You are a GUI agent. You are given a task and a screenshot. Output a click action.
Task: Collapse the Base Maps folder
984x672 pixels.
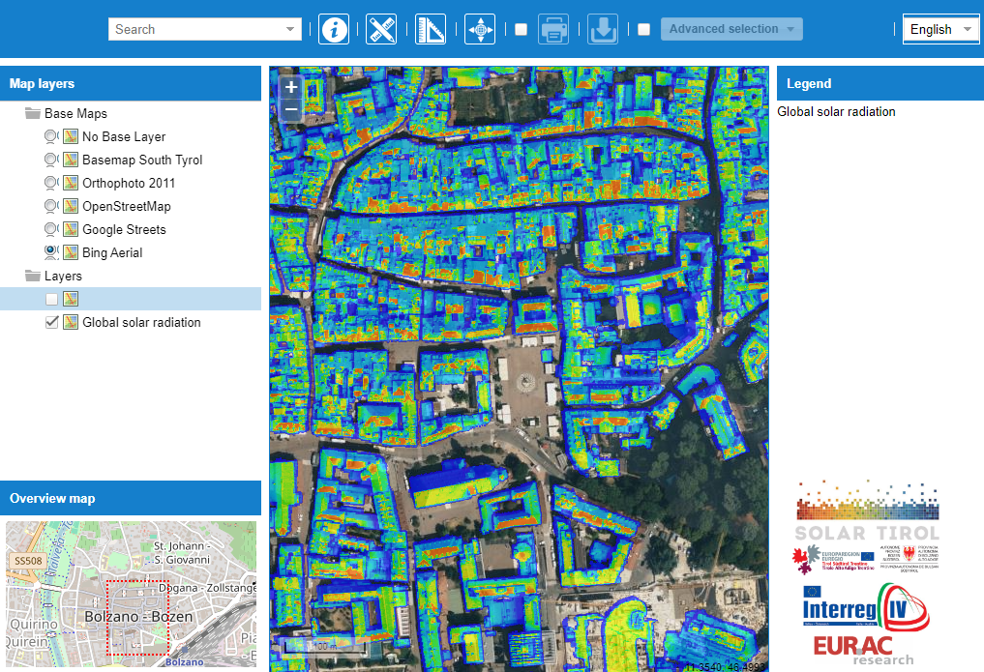[x=32, y=114]
